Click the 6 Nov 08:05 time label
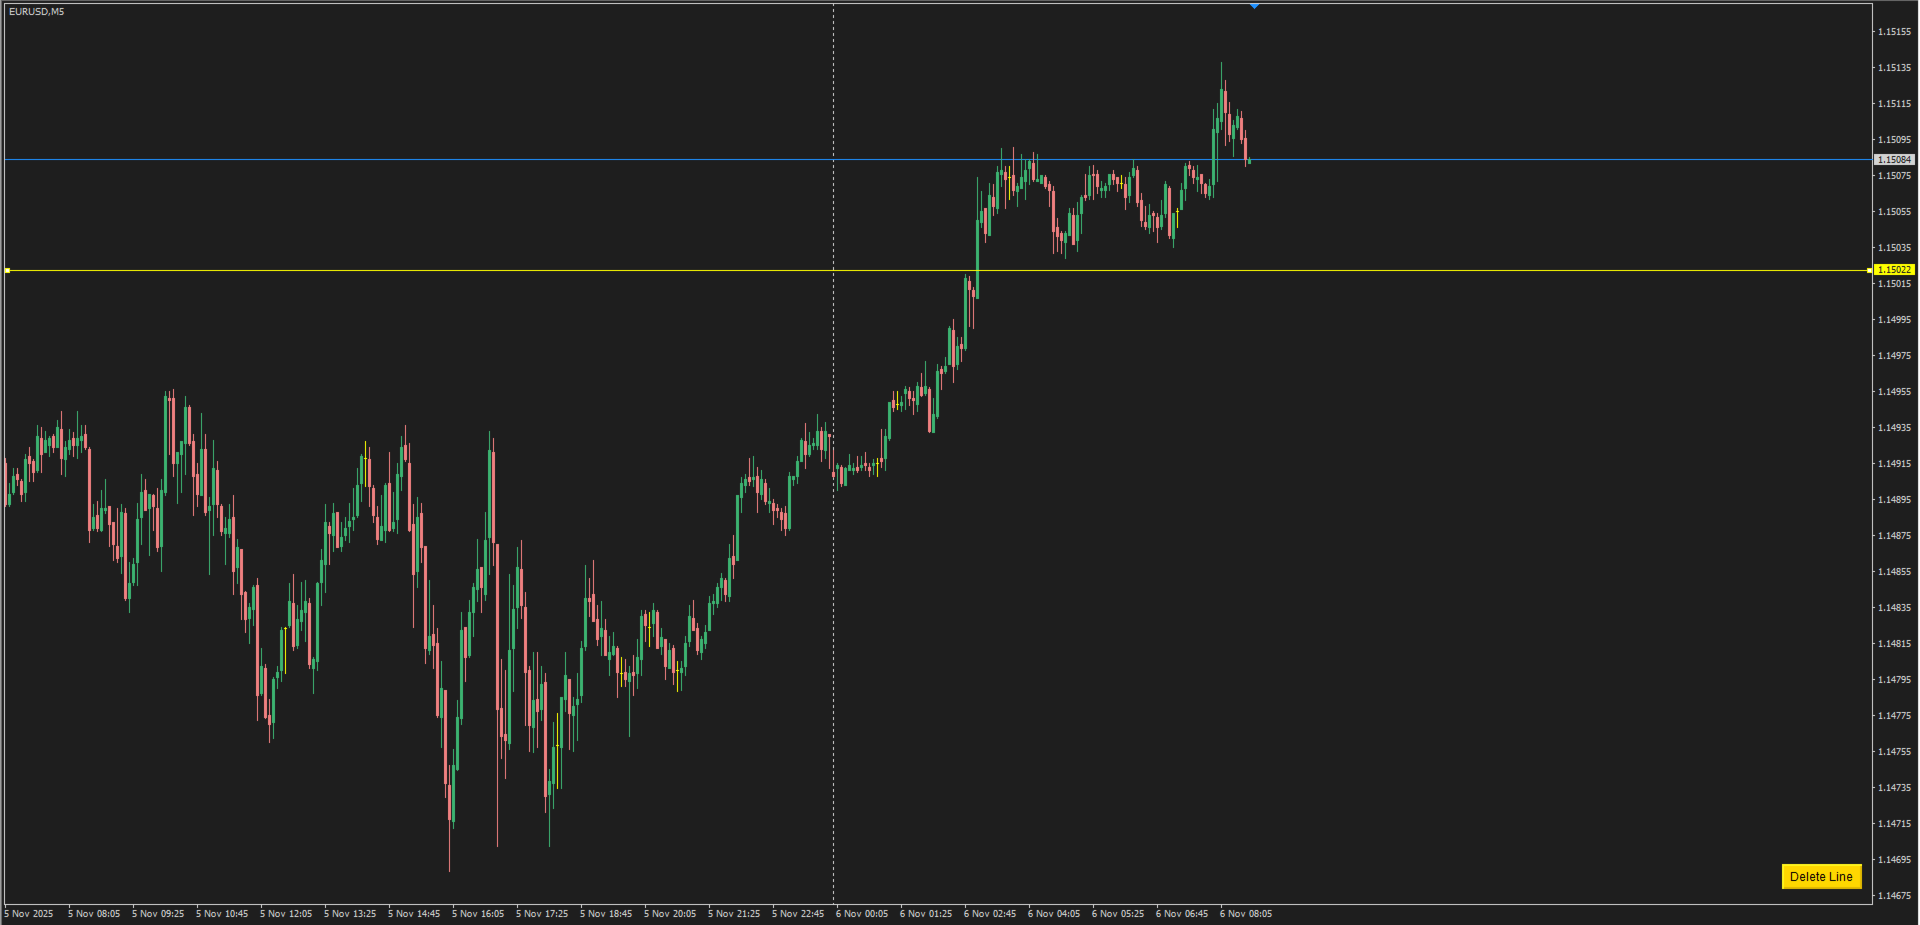 (x=1246, y=914)
